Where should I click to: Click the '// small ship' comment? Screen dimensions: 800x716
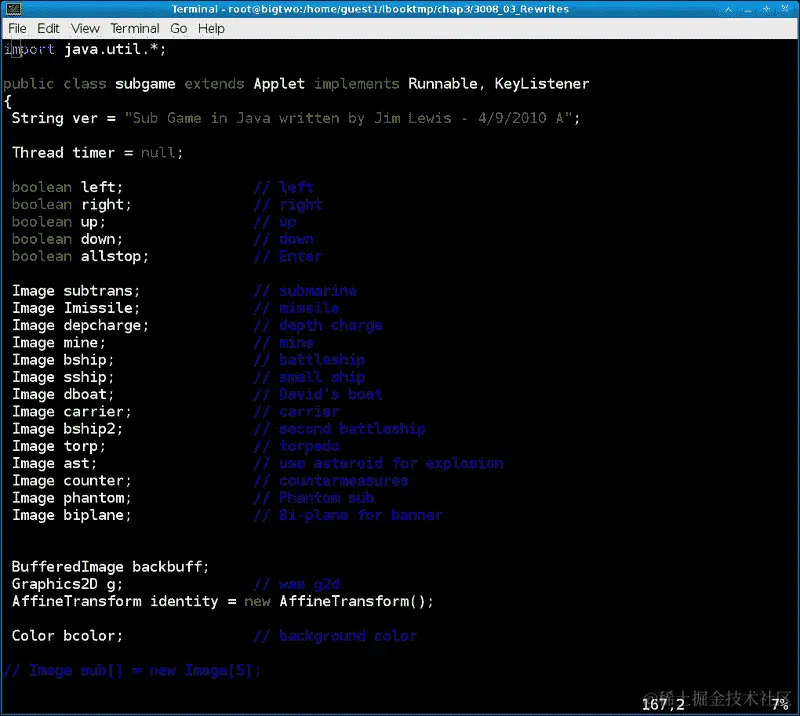click(309, 377)
